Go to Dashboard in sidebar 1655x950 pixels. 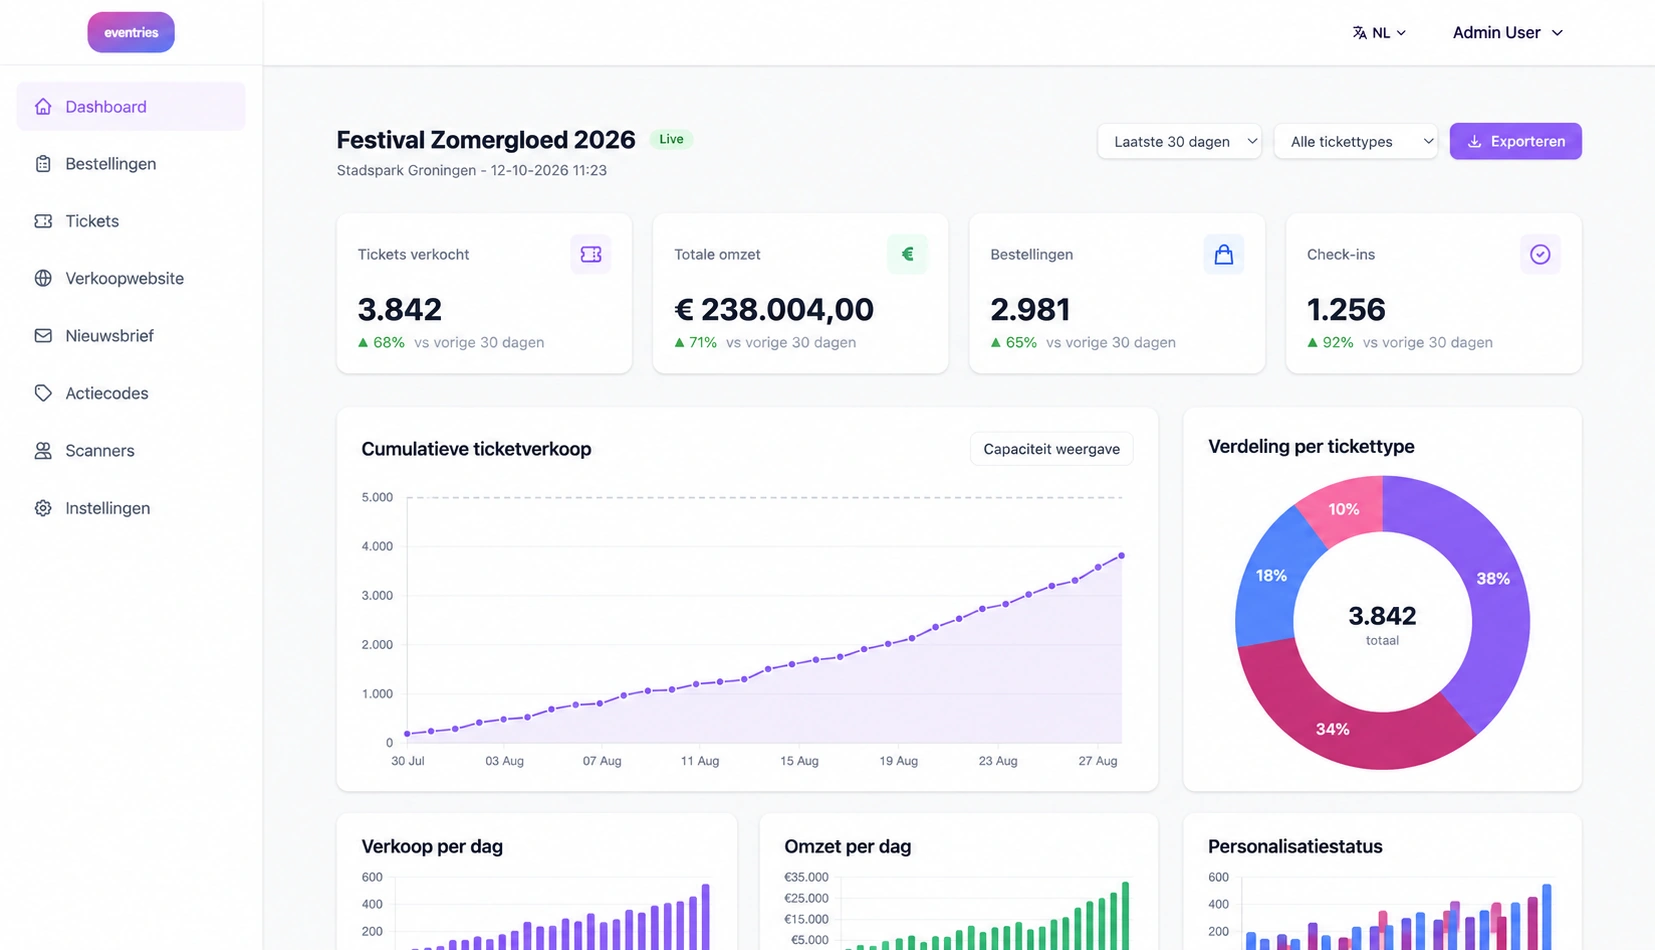click(131, 106)
